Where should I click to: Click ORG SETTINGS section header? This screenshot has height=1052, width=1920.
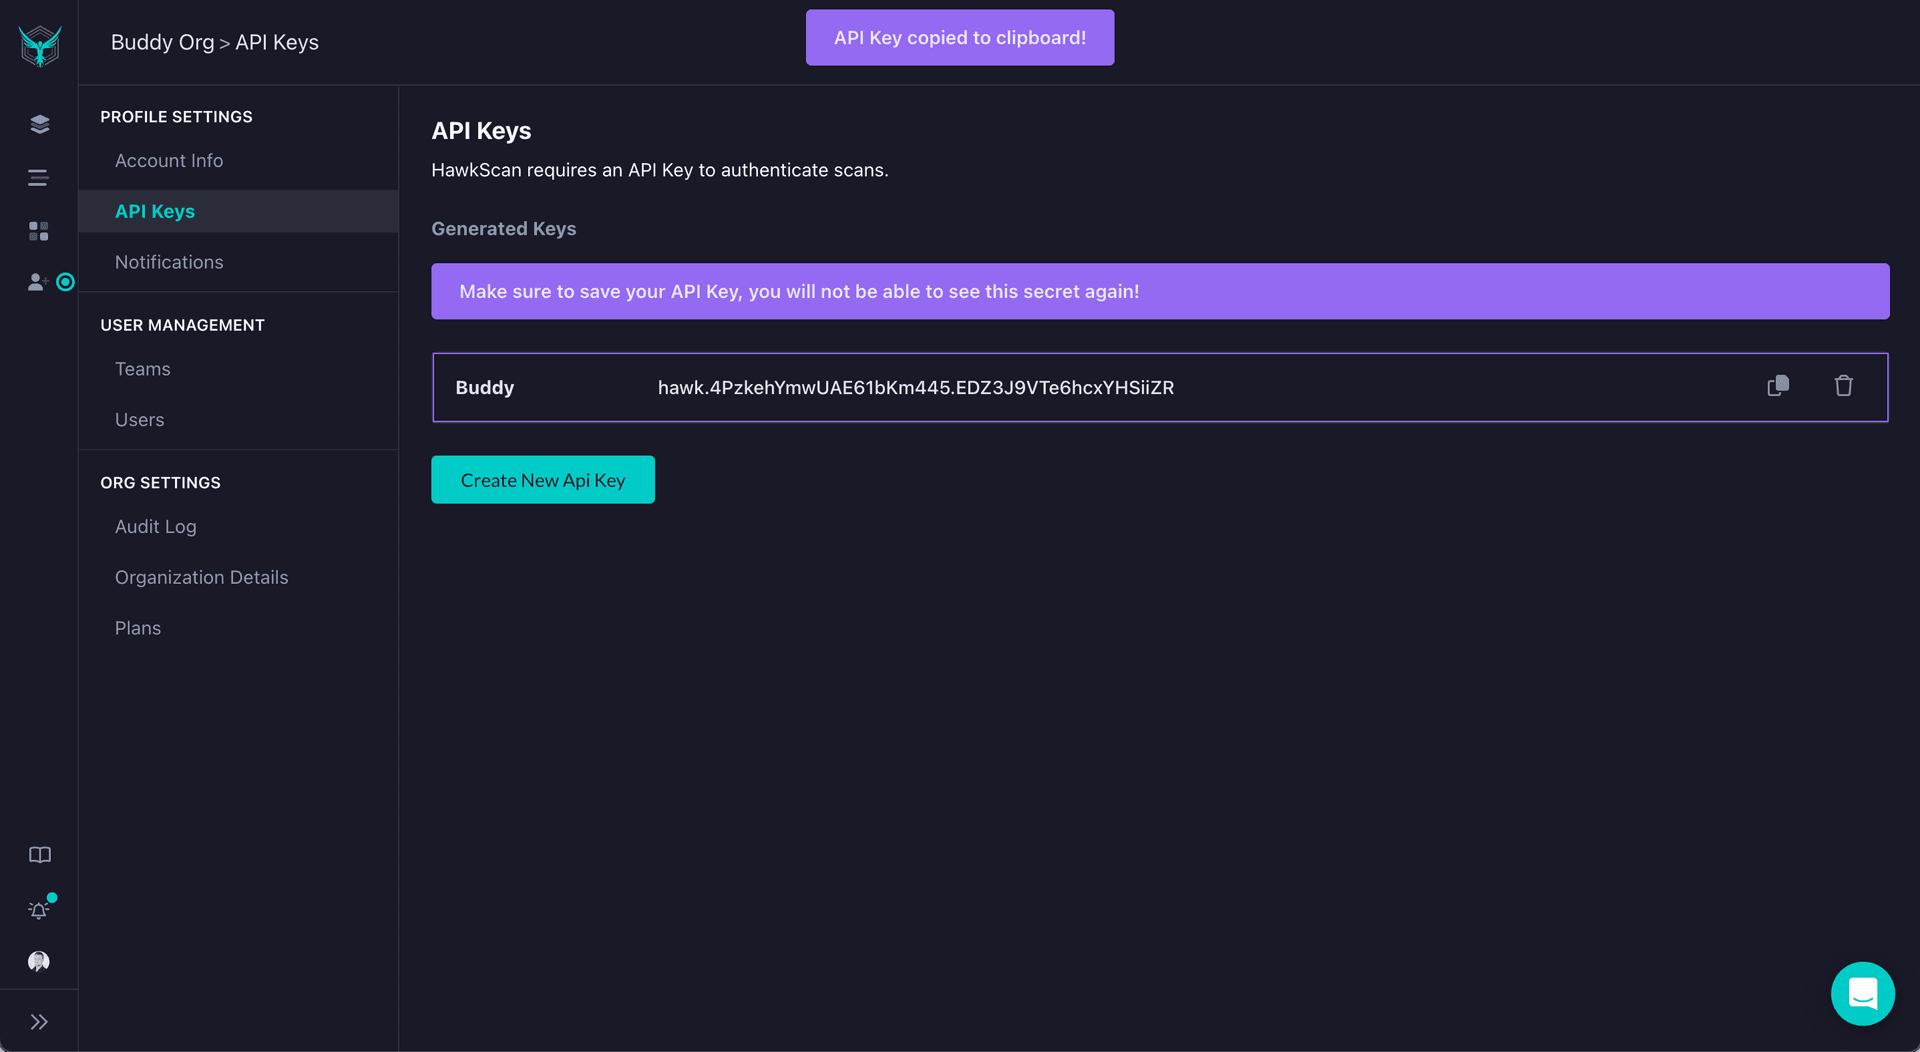(160, 483)
